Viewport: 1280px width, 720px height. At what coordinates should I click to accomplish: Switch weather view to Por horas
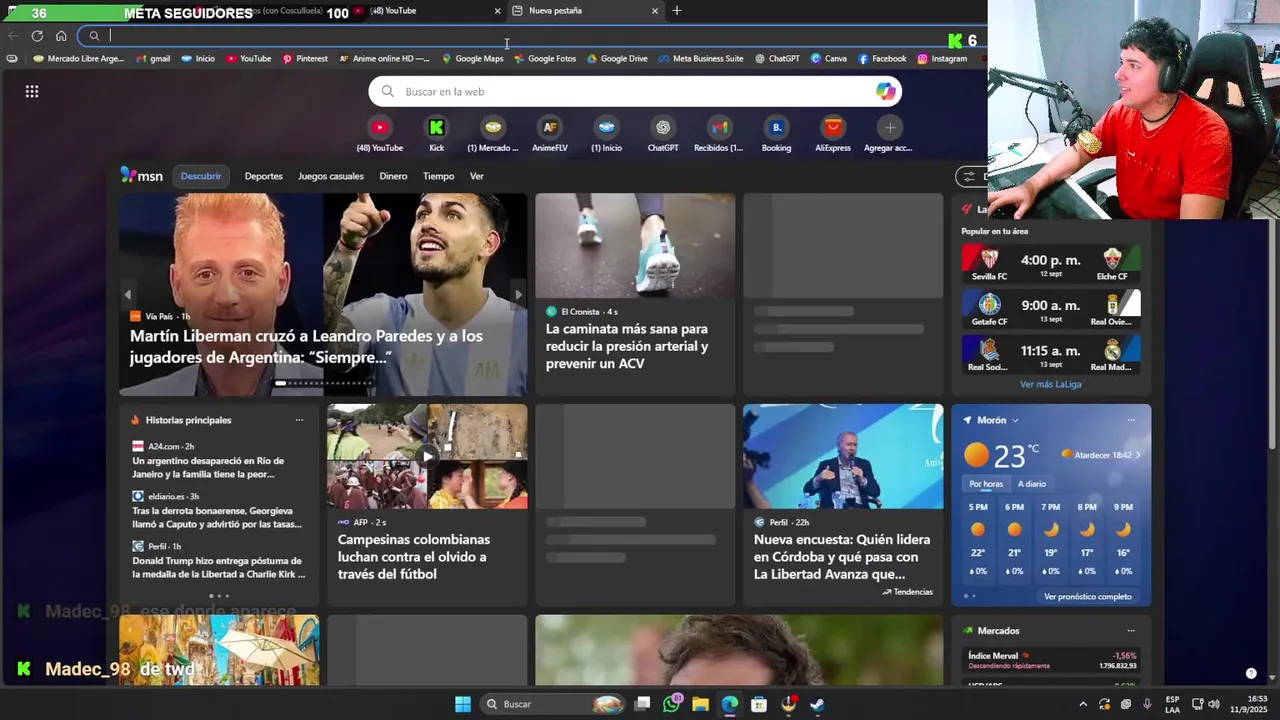[986, 484]
